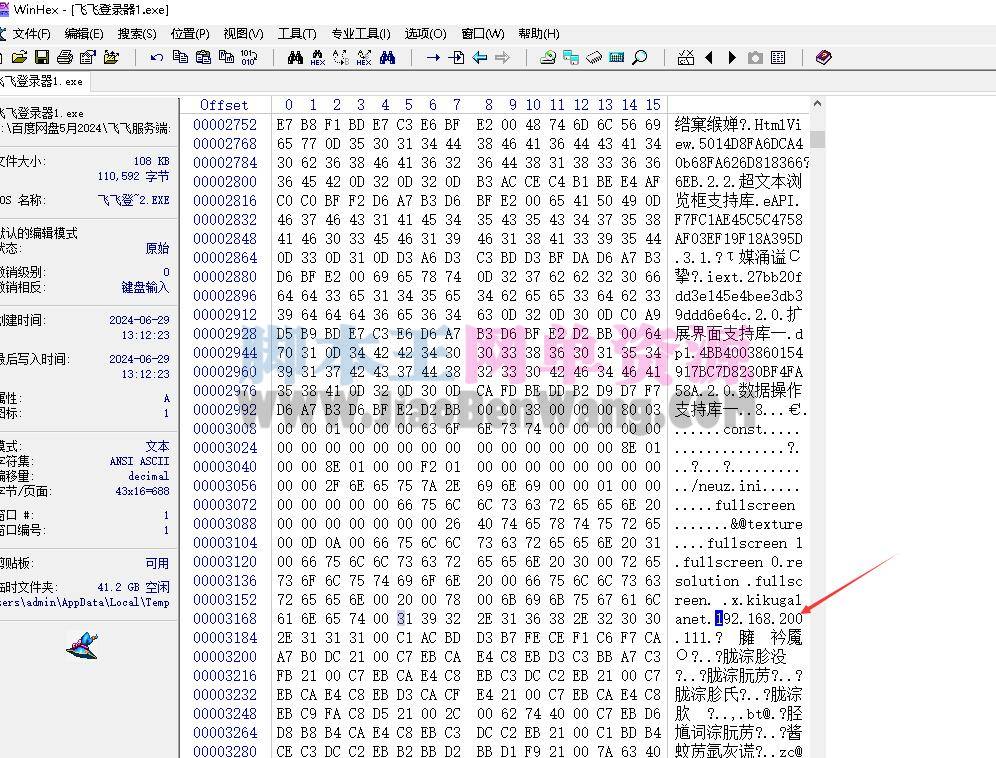The height and width of the screenshot is (758, 996).
Task: Click offset row 00003168
Action: pos(225,619)
